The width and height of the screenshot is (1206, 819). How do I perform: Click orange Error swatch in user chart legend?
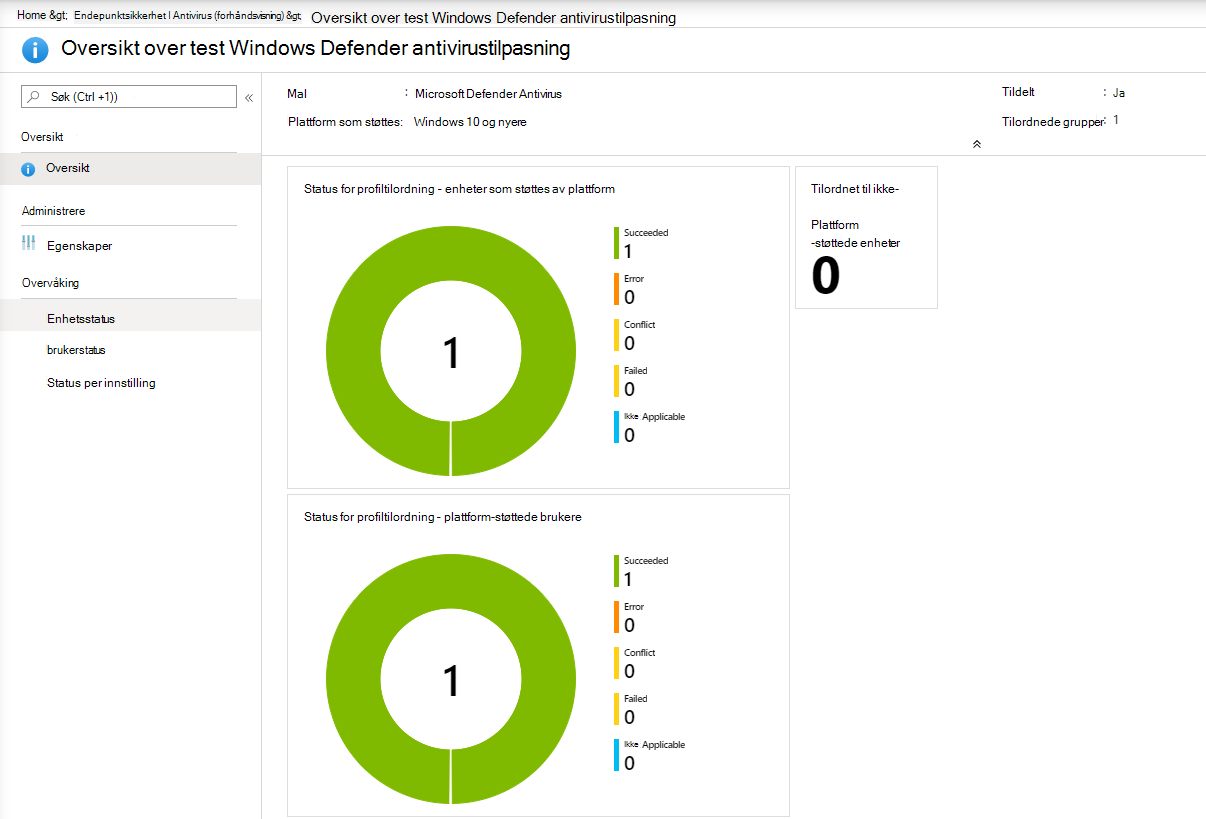(617, 617)
